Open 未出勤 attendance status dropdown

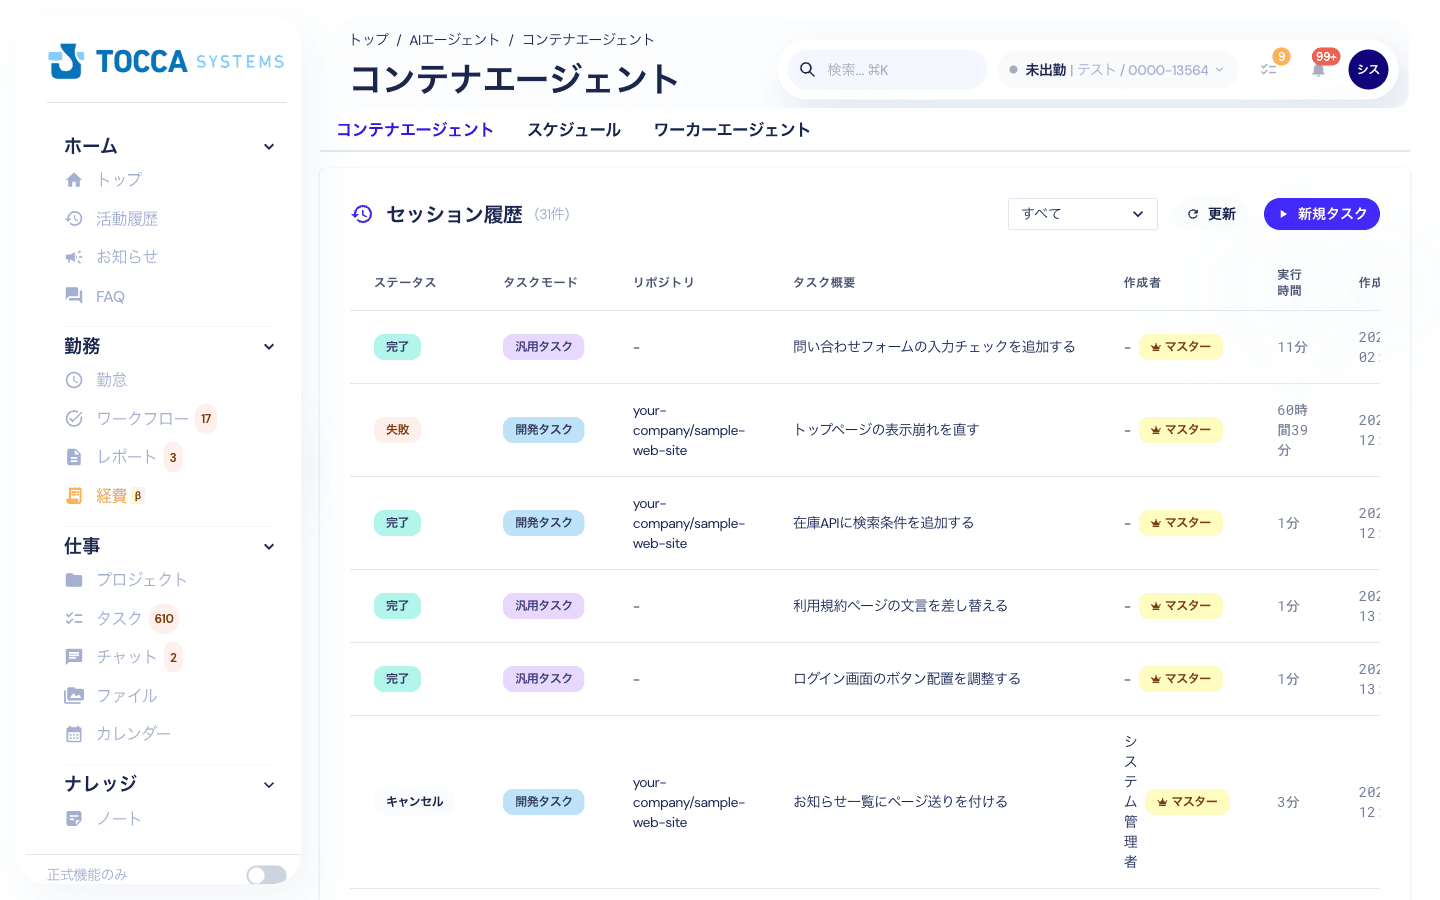click(x=1117, y=70)
